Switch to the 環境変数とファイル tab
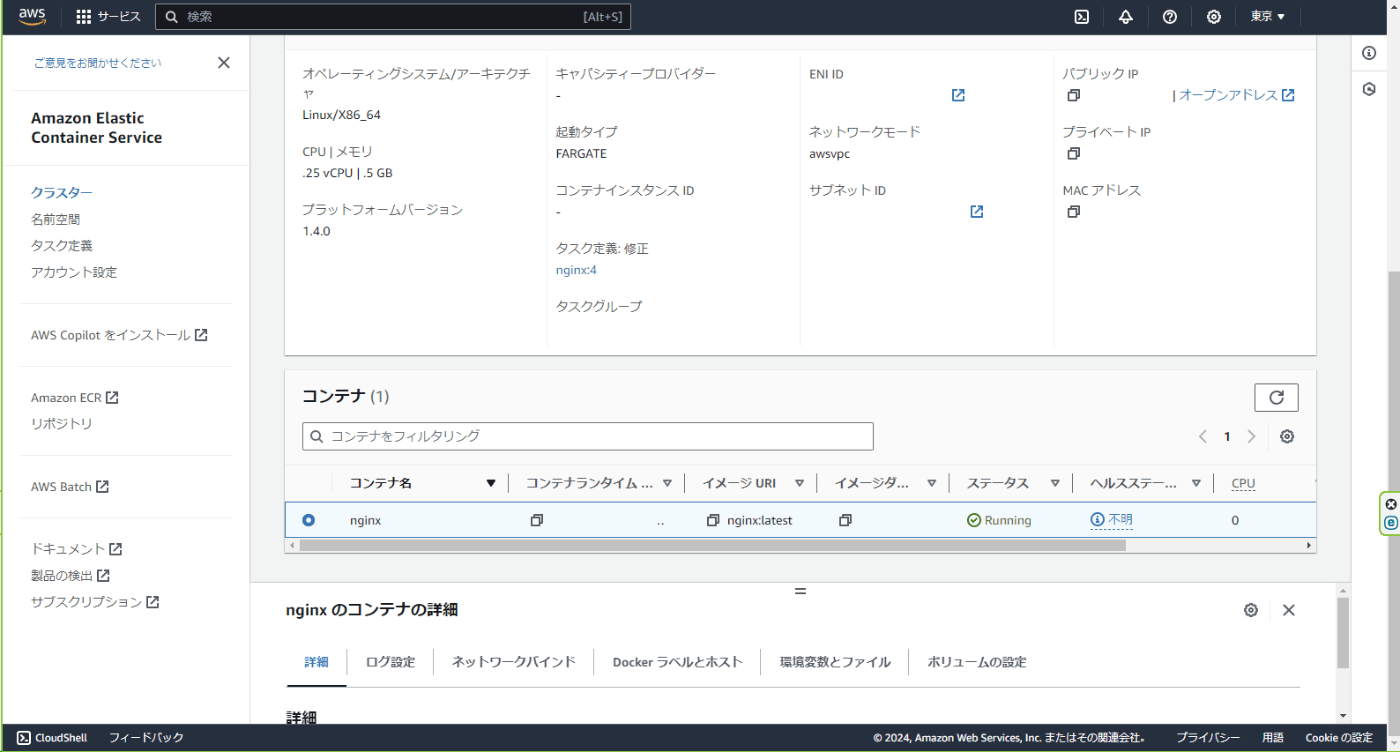The image size is (1400, 752). (x=835, y=662)
